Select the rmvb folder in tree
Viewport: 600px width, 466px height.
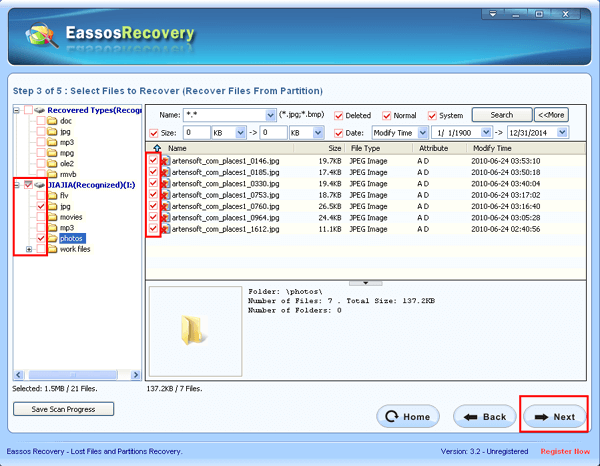tap(68, 174)
